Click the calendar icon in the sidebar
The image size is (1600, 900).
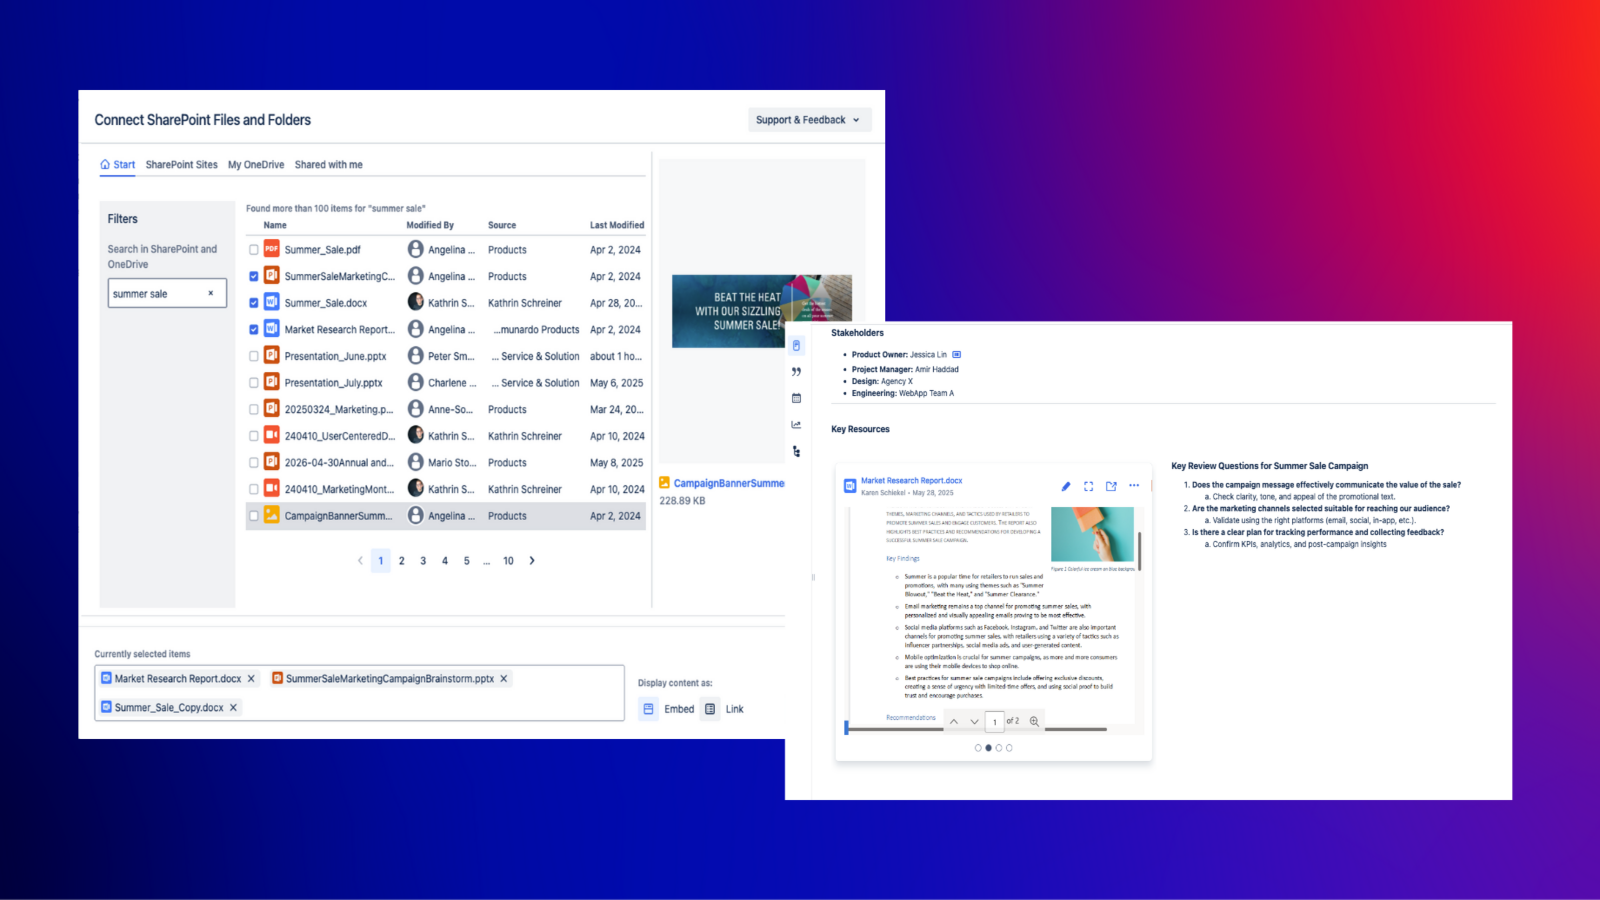click(796, 398)
